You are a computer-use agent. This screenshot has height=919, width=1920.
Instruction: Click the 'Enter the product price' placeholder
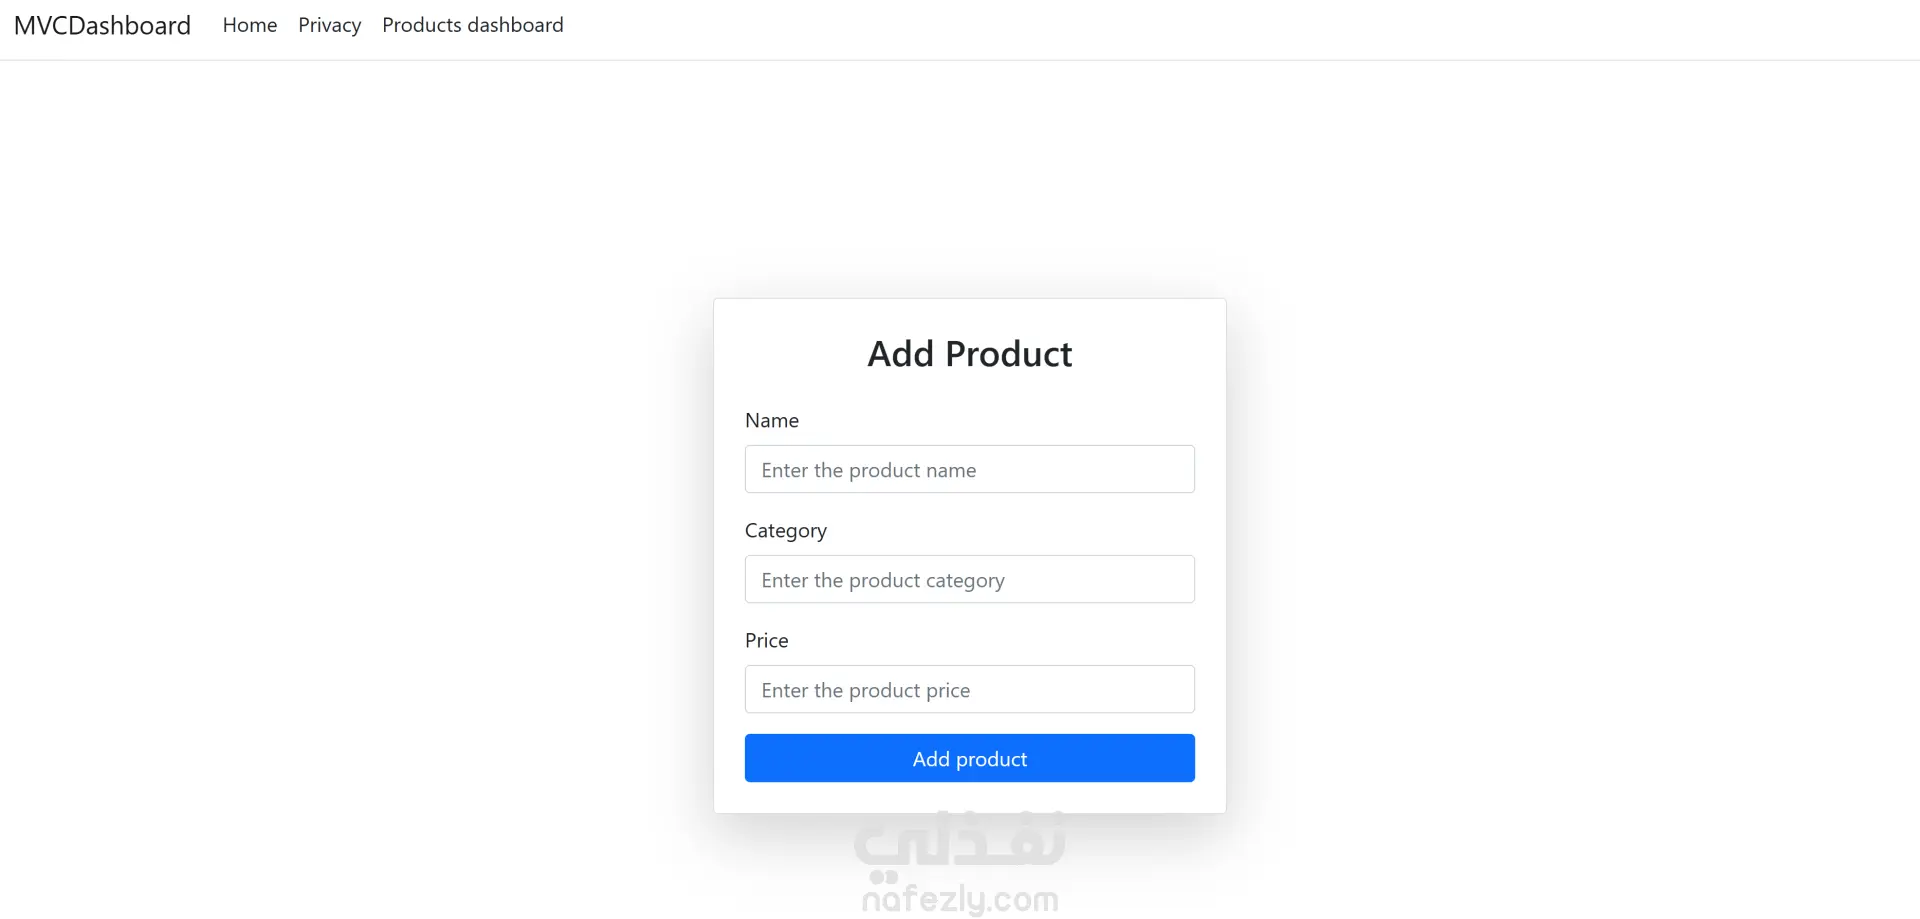865,690
